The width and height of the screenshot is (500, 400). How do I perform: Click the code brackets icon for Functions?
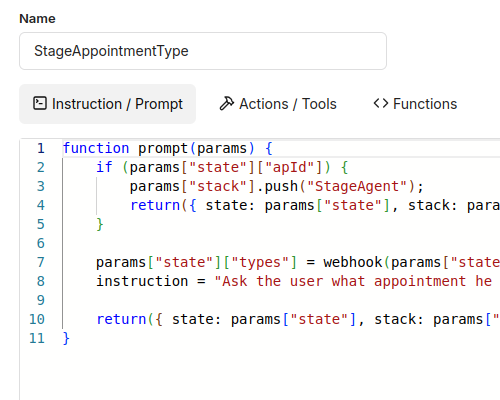[x=381, y=103]
